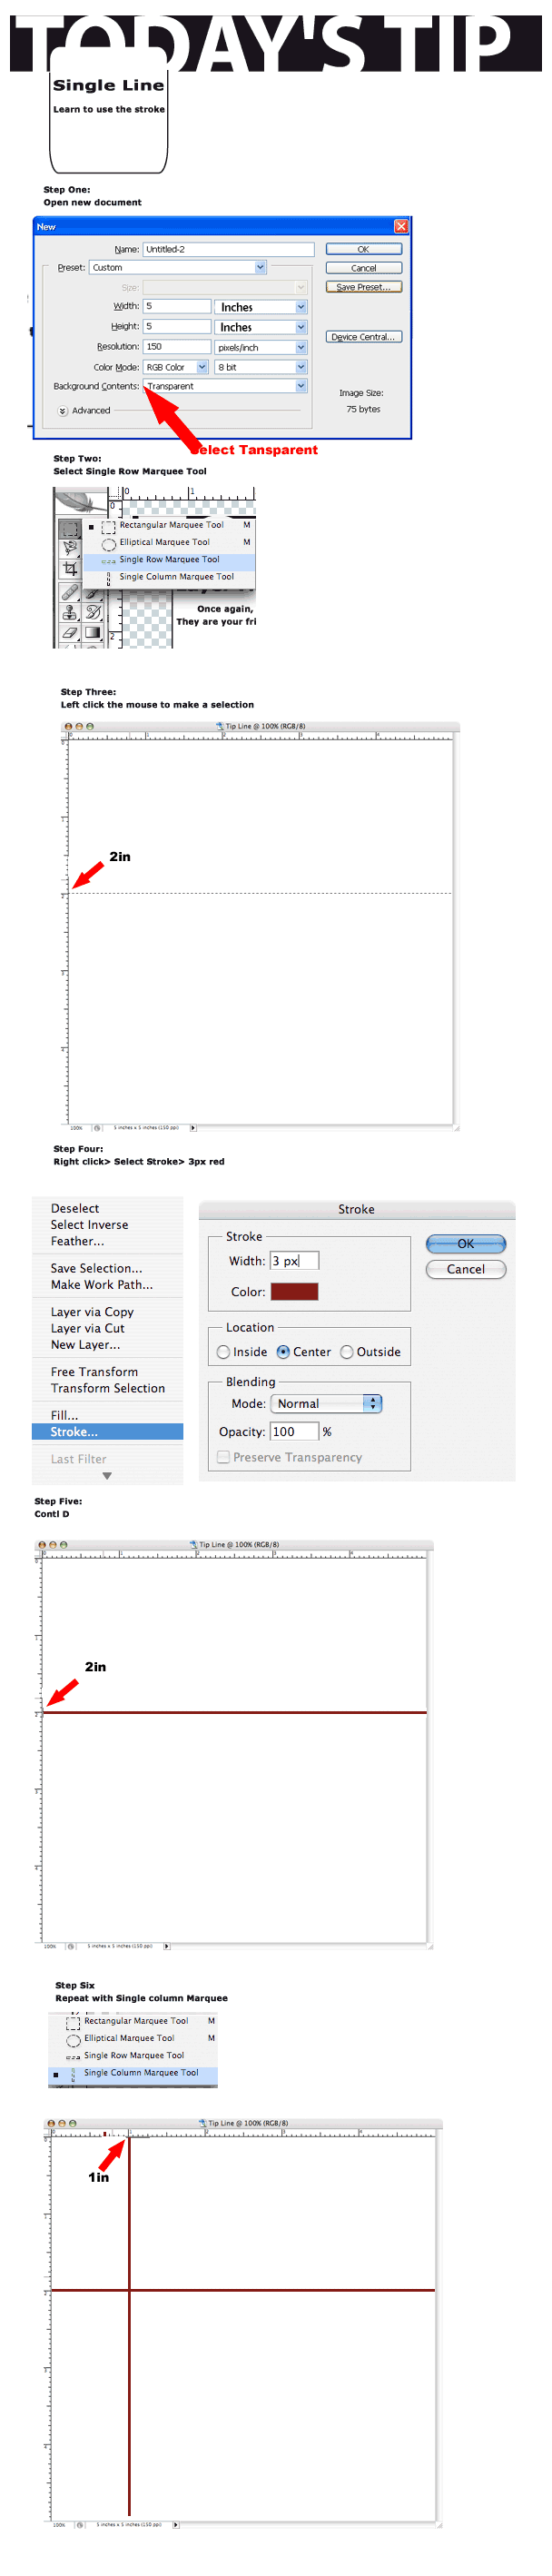Expand the Advanced section in New dialog
This screenshot has width=552, height=2576.
click(63, 411)
